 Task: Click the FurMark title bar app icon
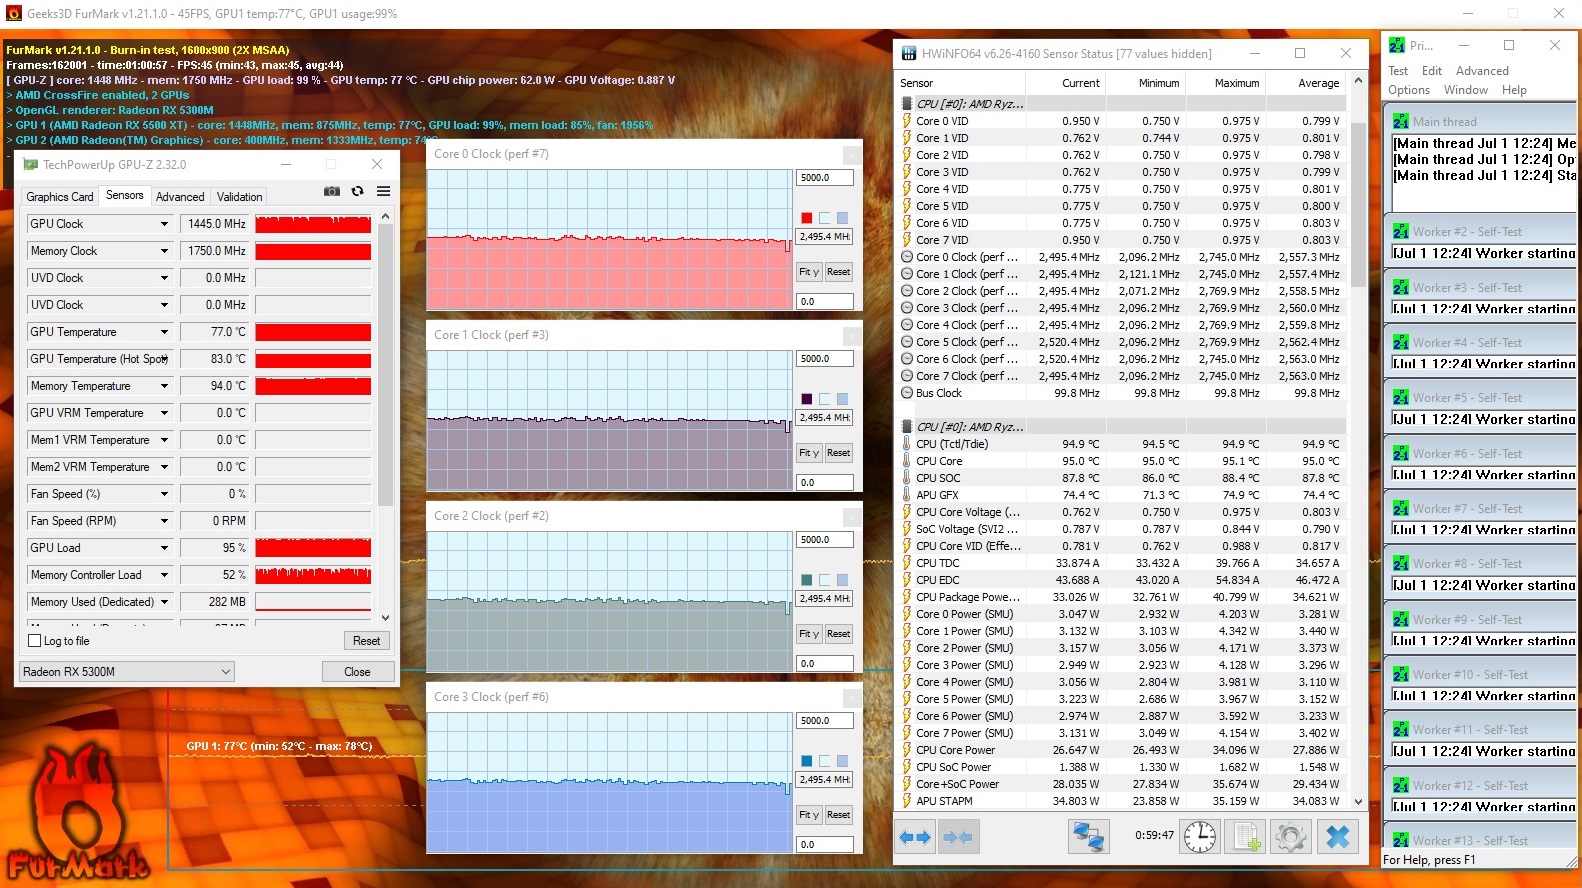pyautogui.click(x=13, y=14)
